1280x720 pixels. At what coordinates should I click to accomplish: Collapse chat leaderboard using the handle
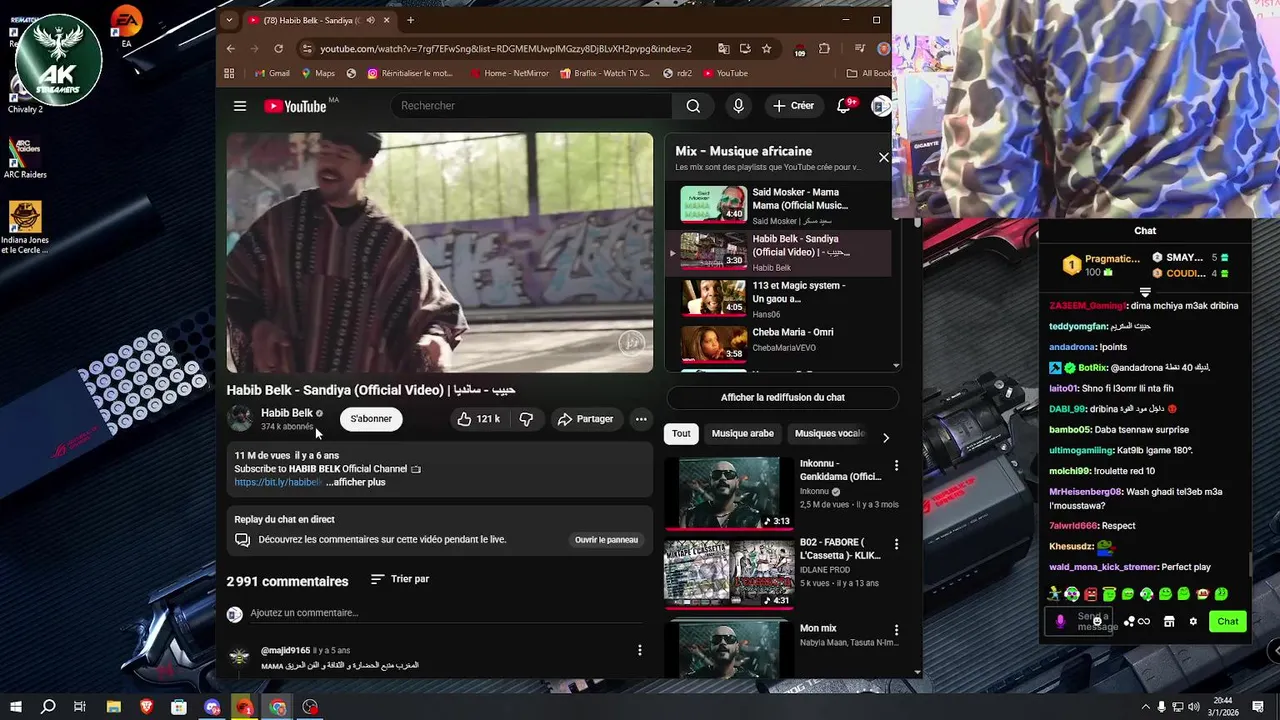(x=1145, y=291)
